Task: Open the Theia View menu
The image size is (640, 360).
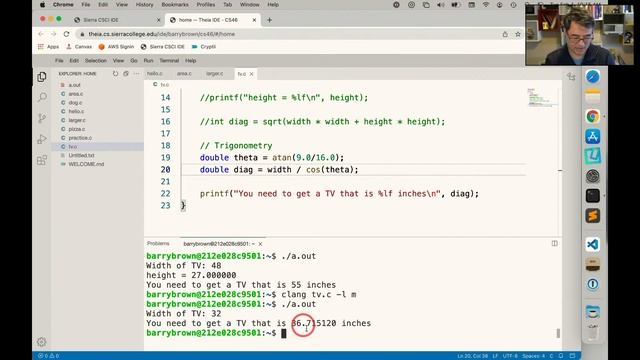Action: (x=118, y=60)
